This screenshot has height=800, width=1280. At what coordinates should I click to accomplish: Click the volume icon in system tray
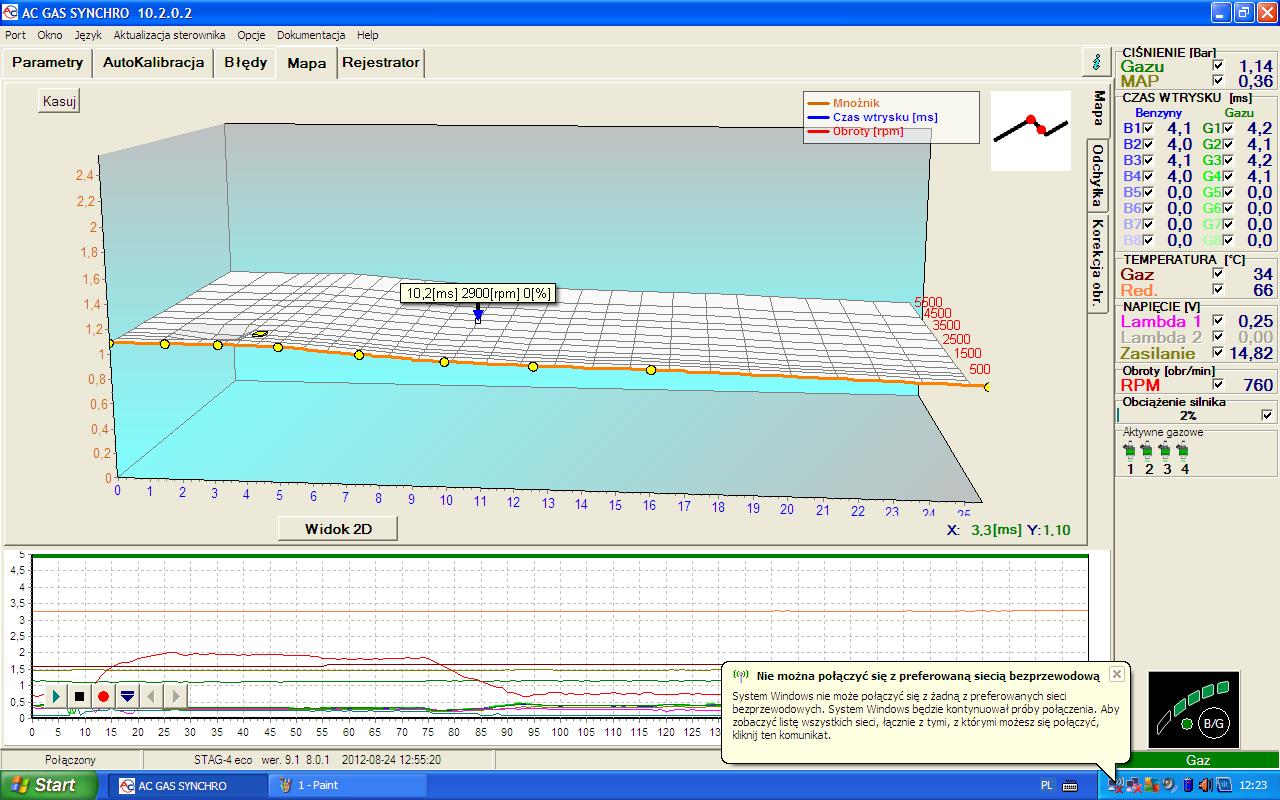tap(1206, 785)
